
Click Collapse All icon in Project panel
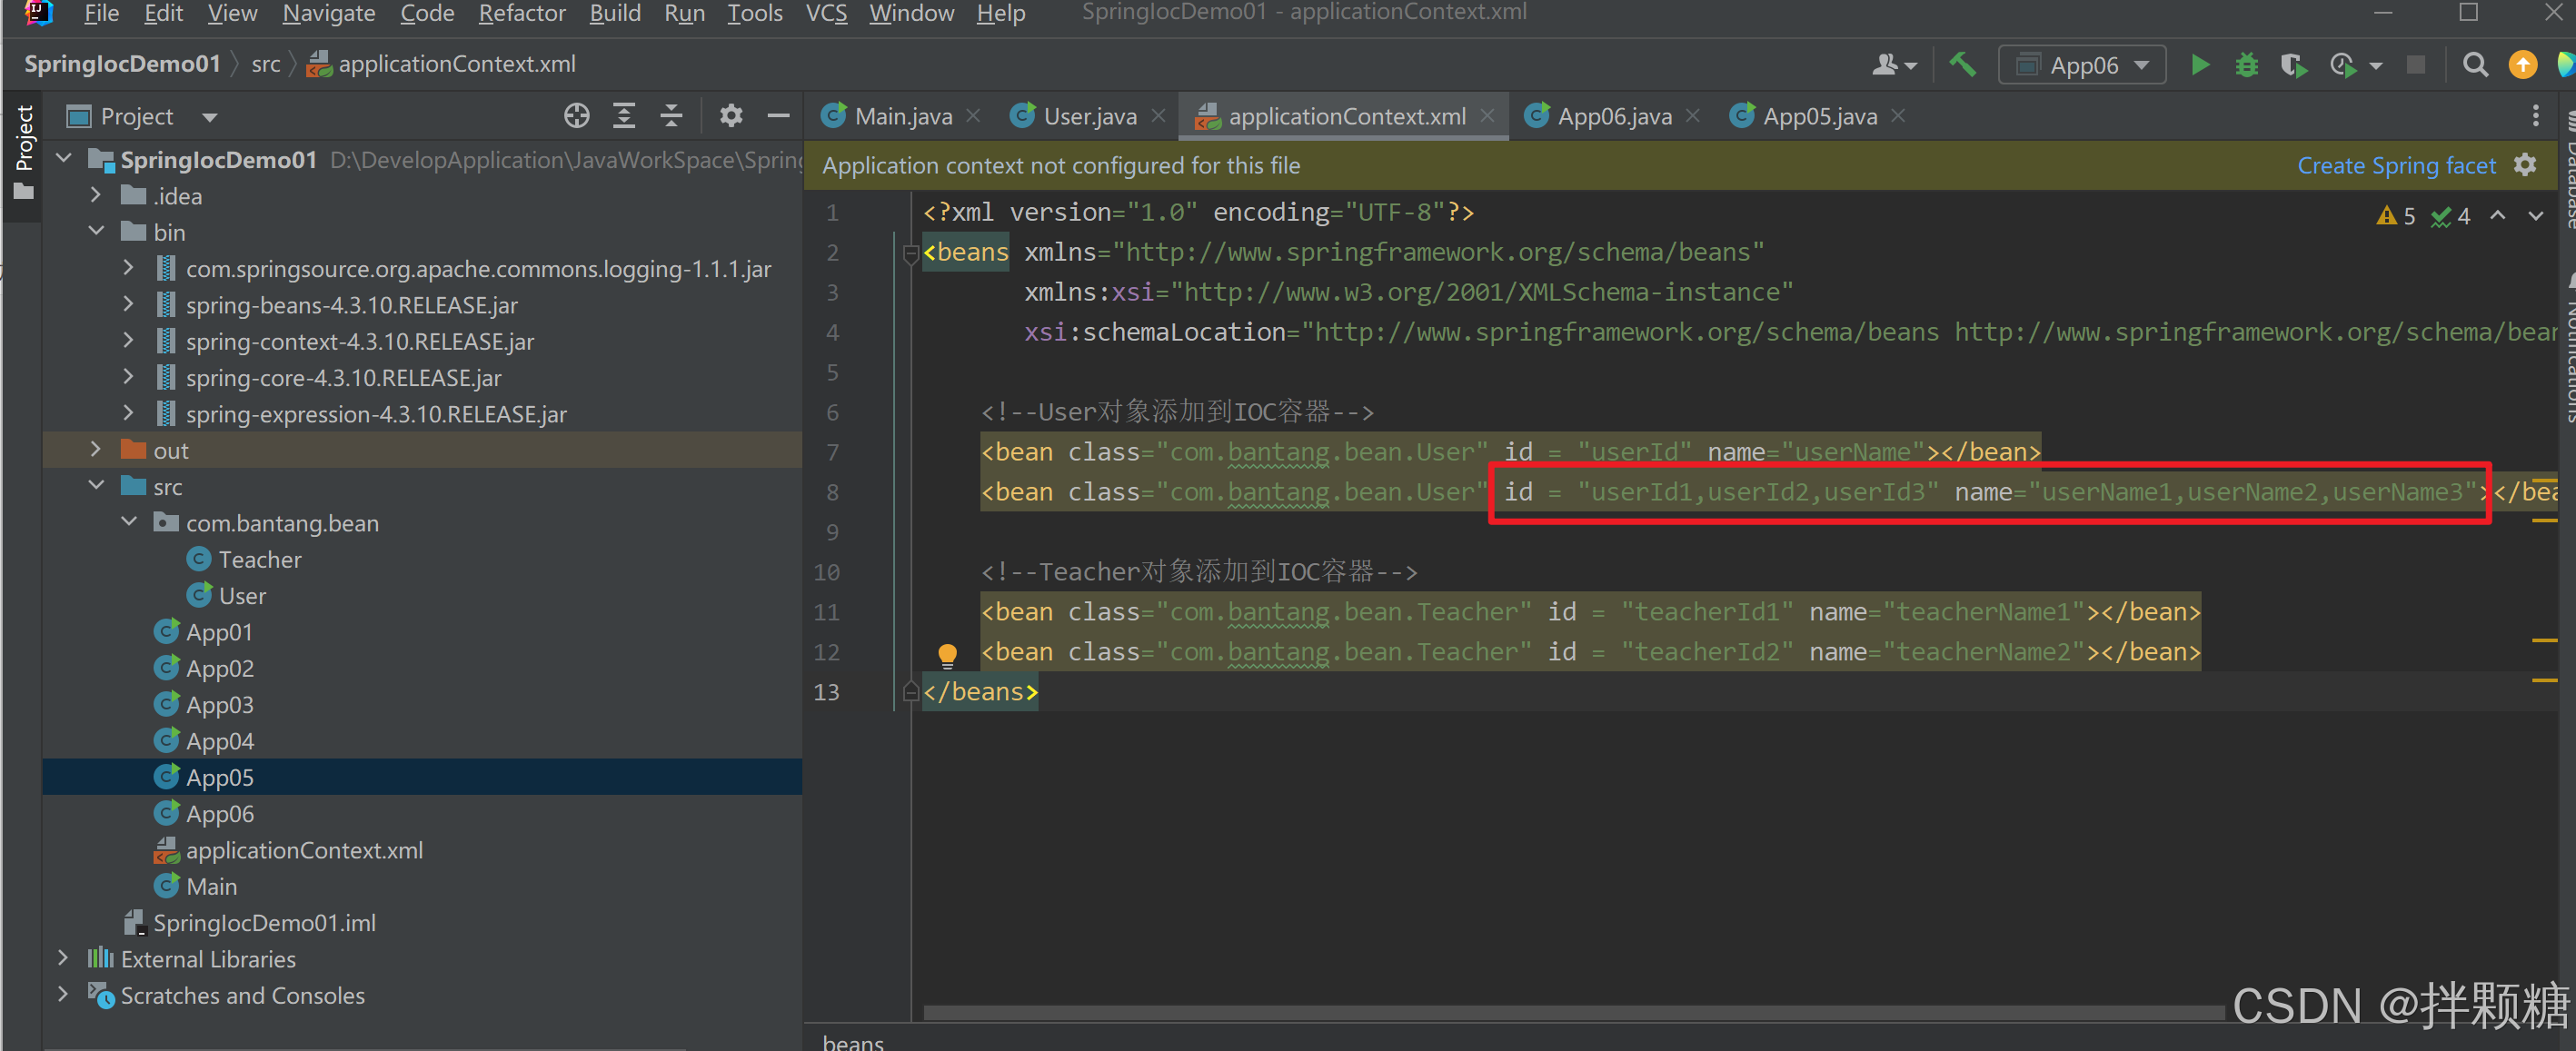[x=671, y=116]
